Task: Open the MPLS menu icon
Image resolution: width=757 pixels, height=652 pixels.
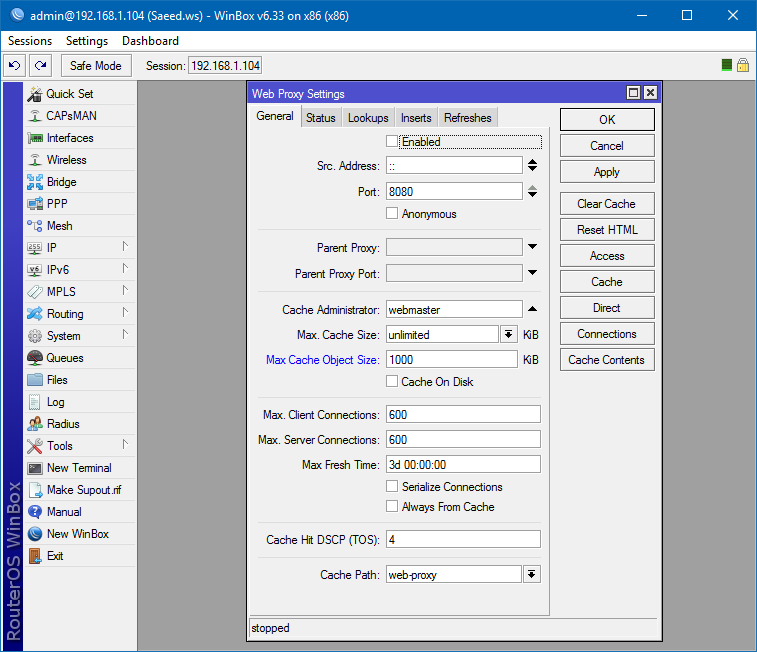Action: click(x=35, y=291)
